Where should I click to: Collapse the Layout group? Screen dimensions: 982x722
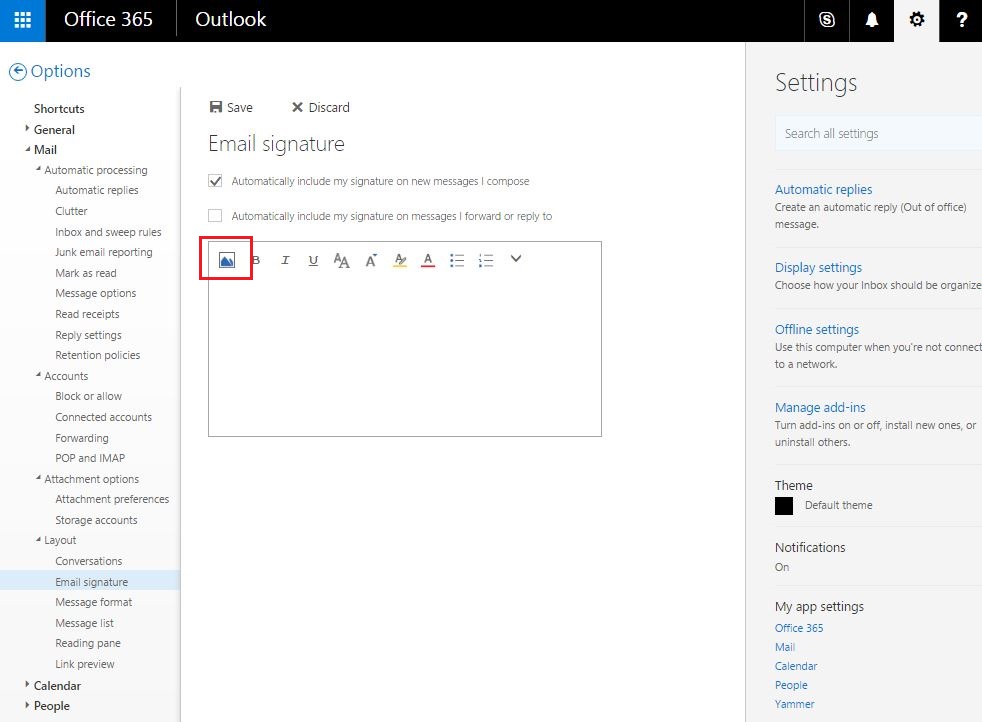pyautogui.click(x=38, y=539)
